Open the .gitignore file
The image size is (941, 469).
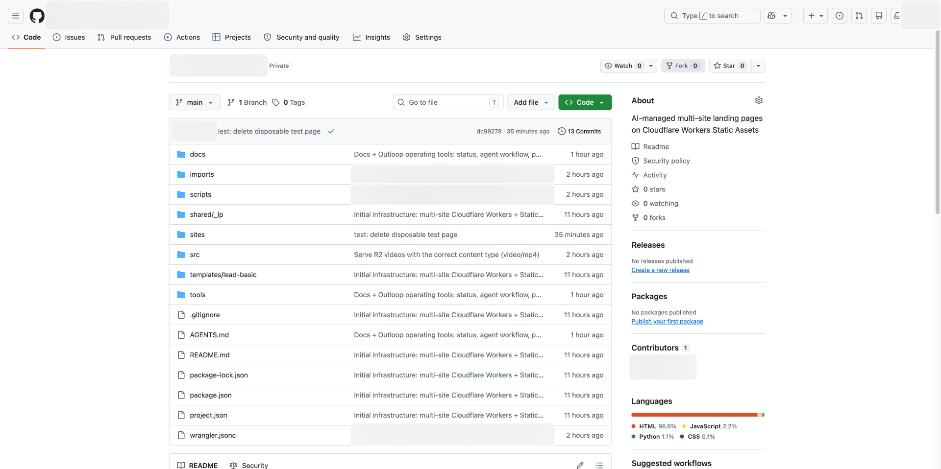(x=205, y=315)
